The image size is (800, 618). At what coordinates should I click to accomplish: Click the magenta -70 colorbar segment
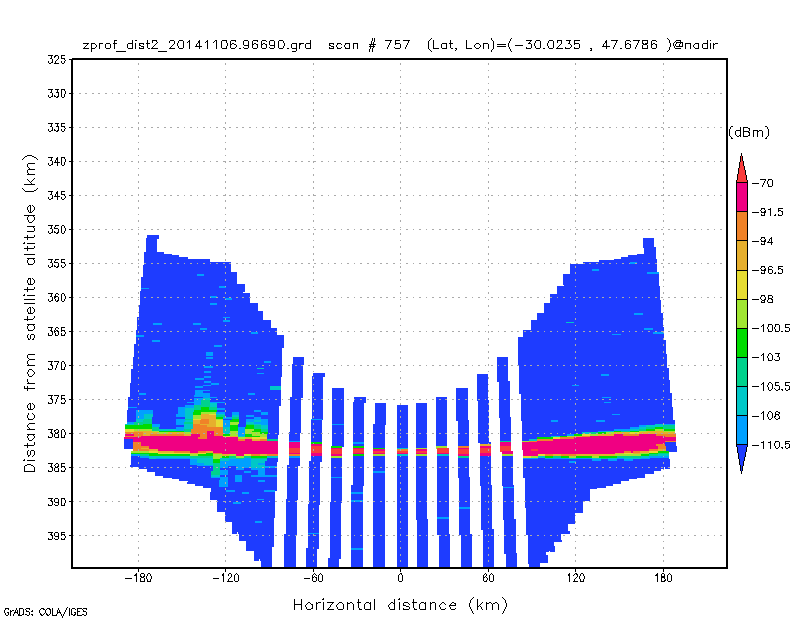[742, 197]
